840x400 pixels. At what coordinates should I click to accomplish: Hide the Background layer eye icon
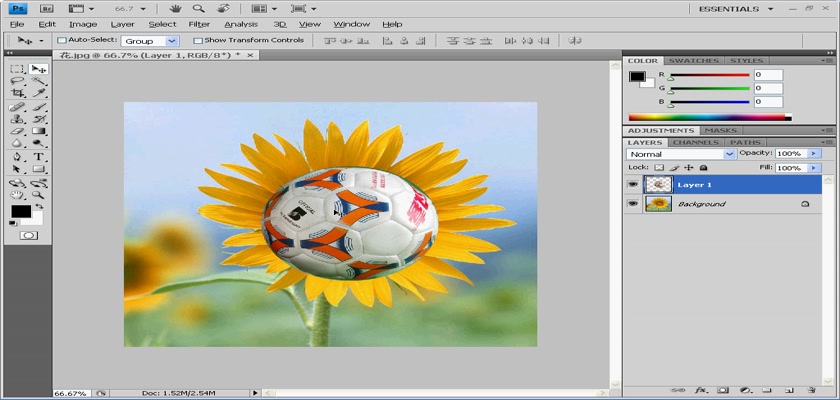coord(633,203)
